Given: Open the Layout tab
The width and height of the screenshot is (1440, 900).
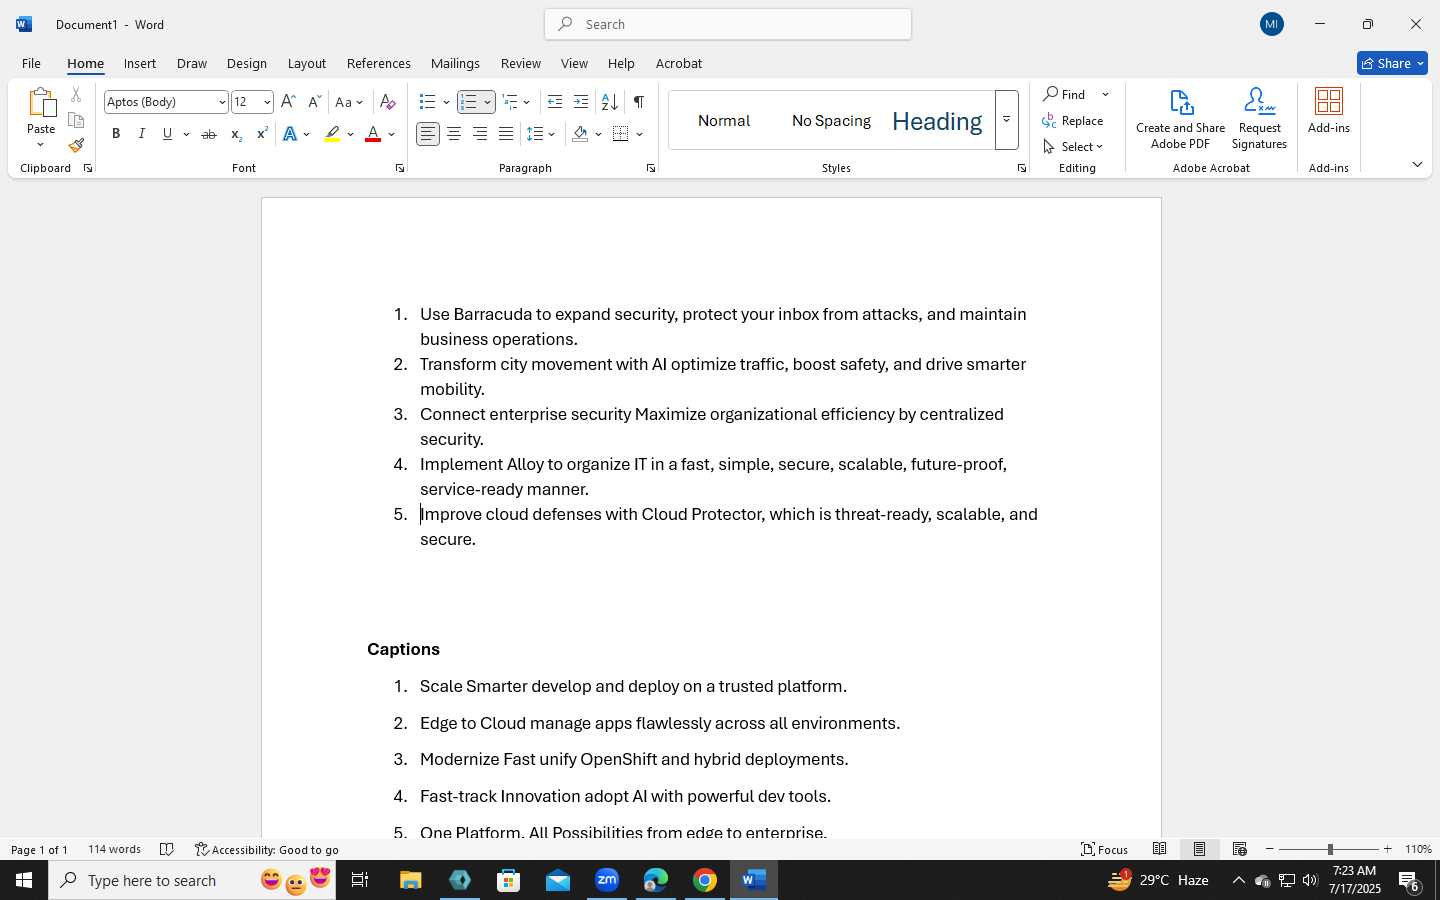Looking at the screenshot, I should (x=306, y=63).
